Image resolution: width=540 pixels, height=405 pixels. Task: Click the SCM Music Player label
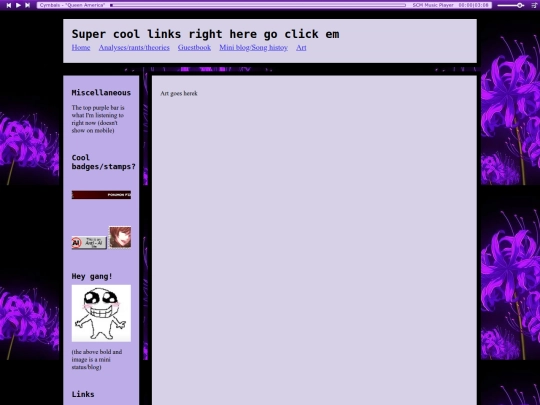coord(433,5)
